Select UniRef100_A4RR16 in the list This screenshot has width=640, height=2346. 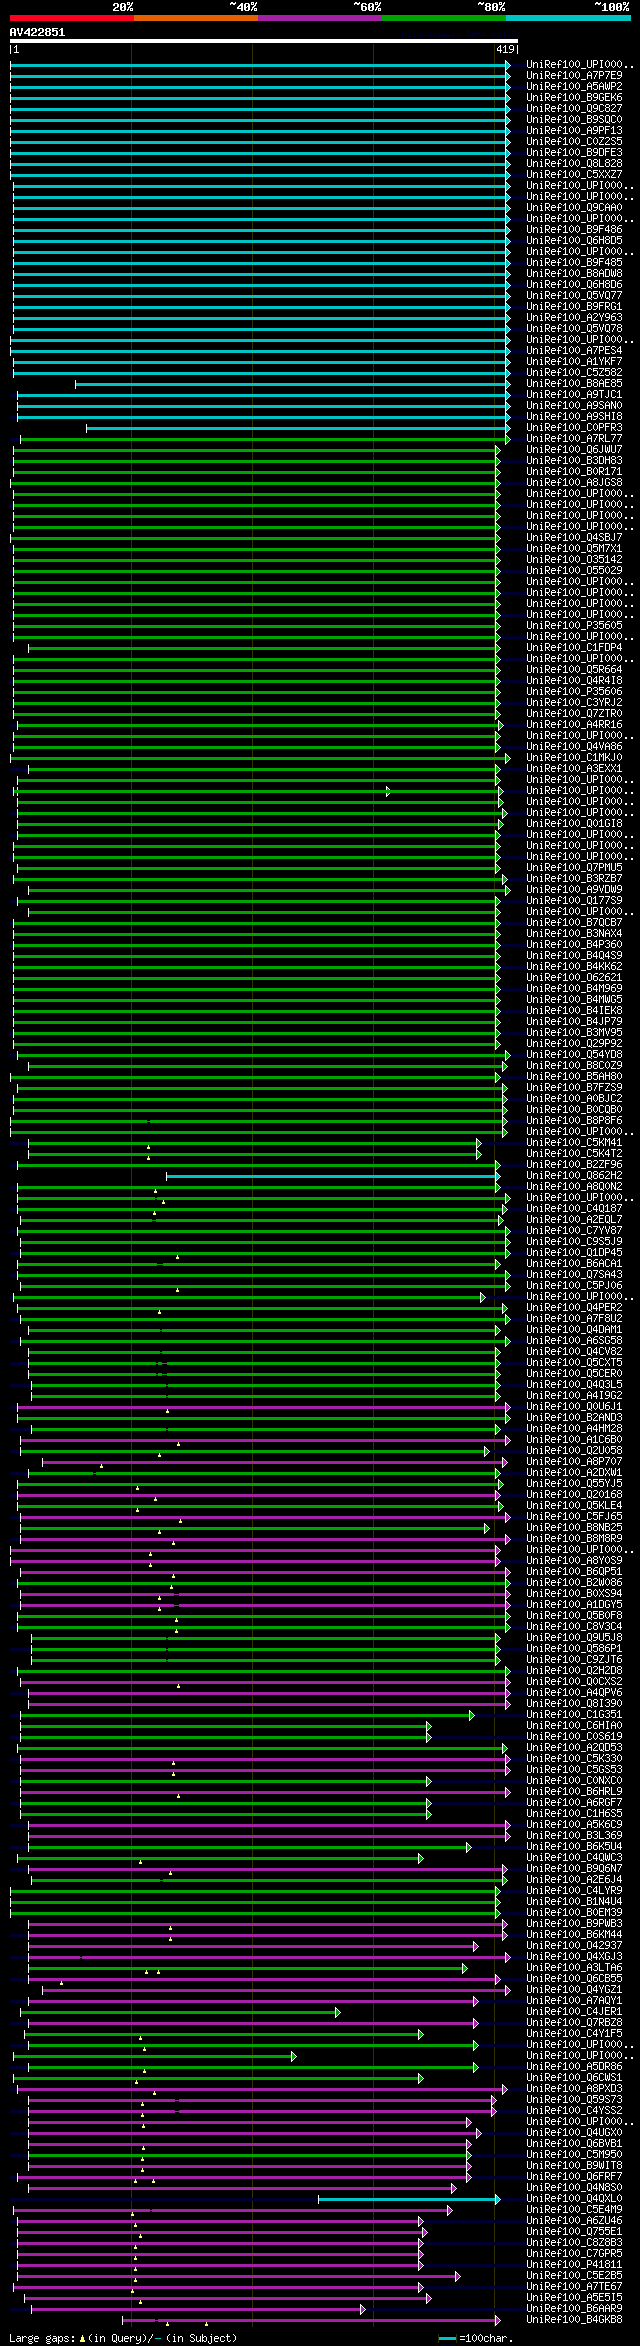[574, 725]
